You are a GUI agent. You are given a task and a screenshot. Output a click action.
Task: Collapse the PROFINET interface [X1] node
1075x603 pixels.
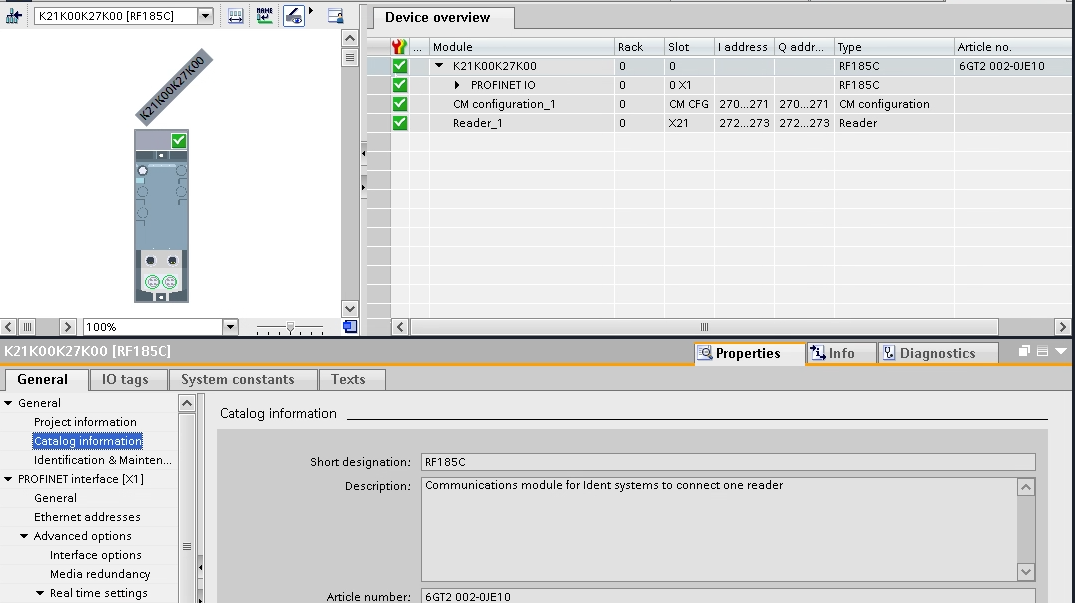(8, 479)
